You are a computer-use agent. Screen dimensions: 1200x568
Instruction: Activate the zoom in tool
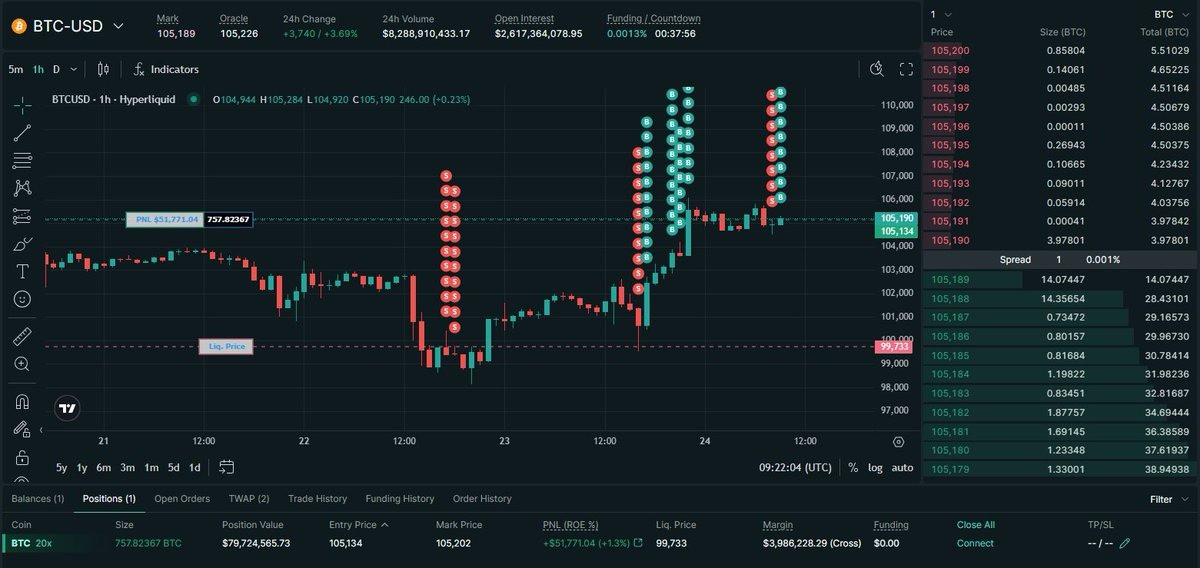tap(22, 364)
